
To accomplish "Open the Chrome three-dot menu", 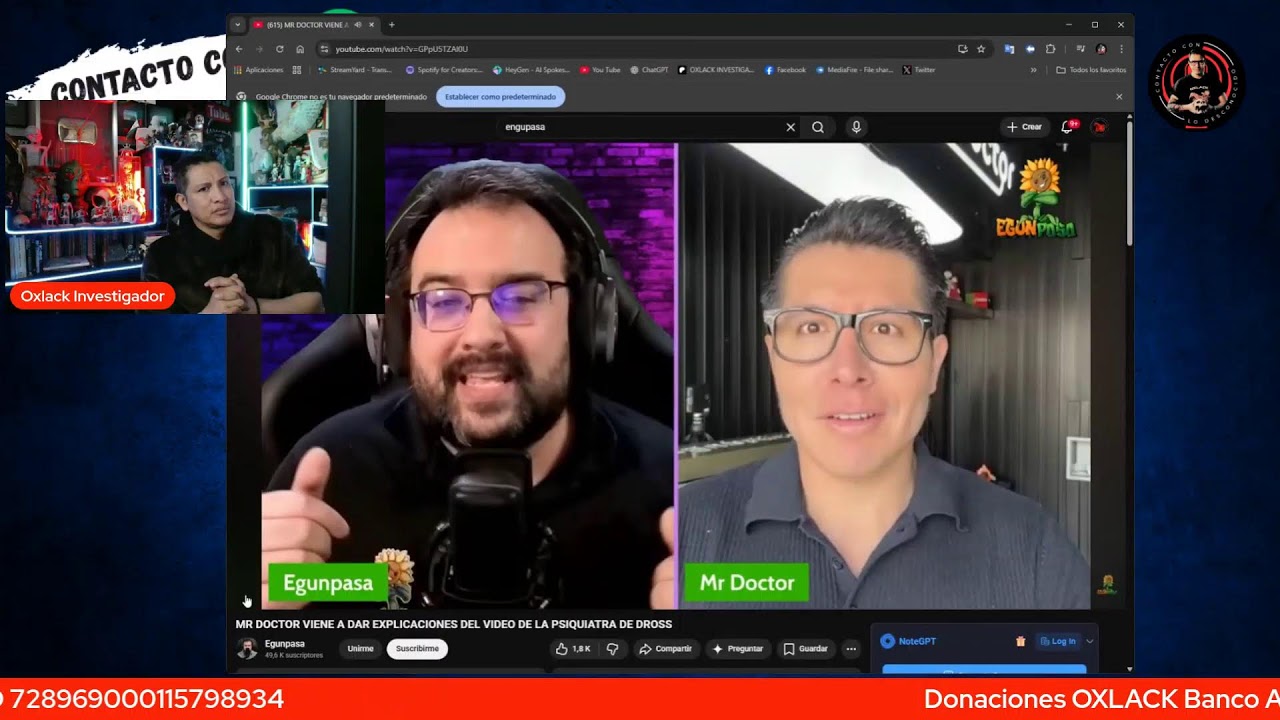I will 1121,49.
